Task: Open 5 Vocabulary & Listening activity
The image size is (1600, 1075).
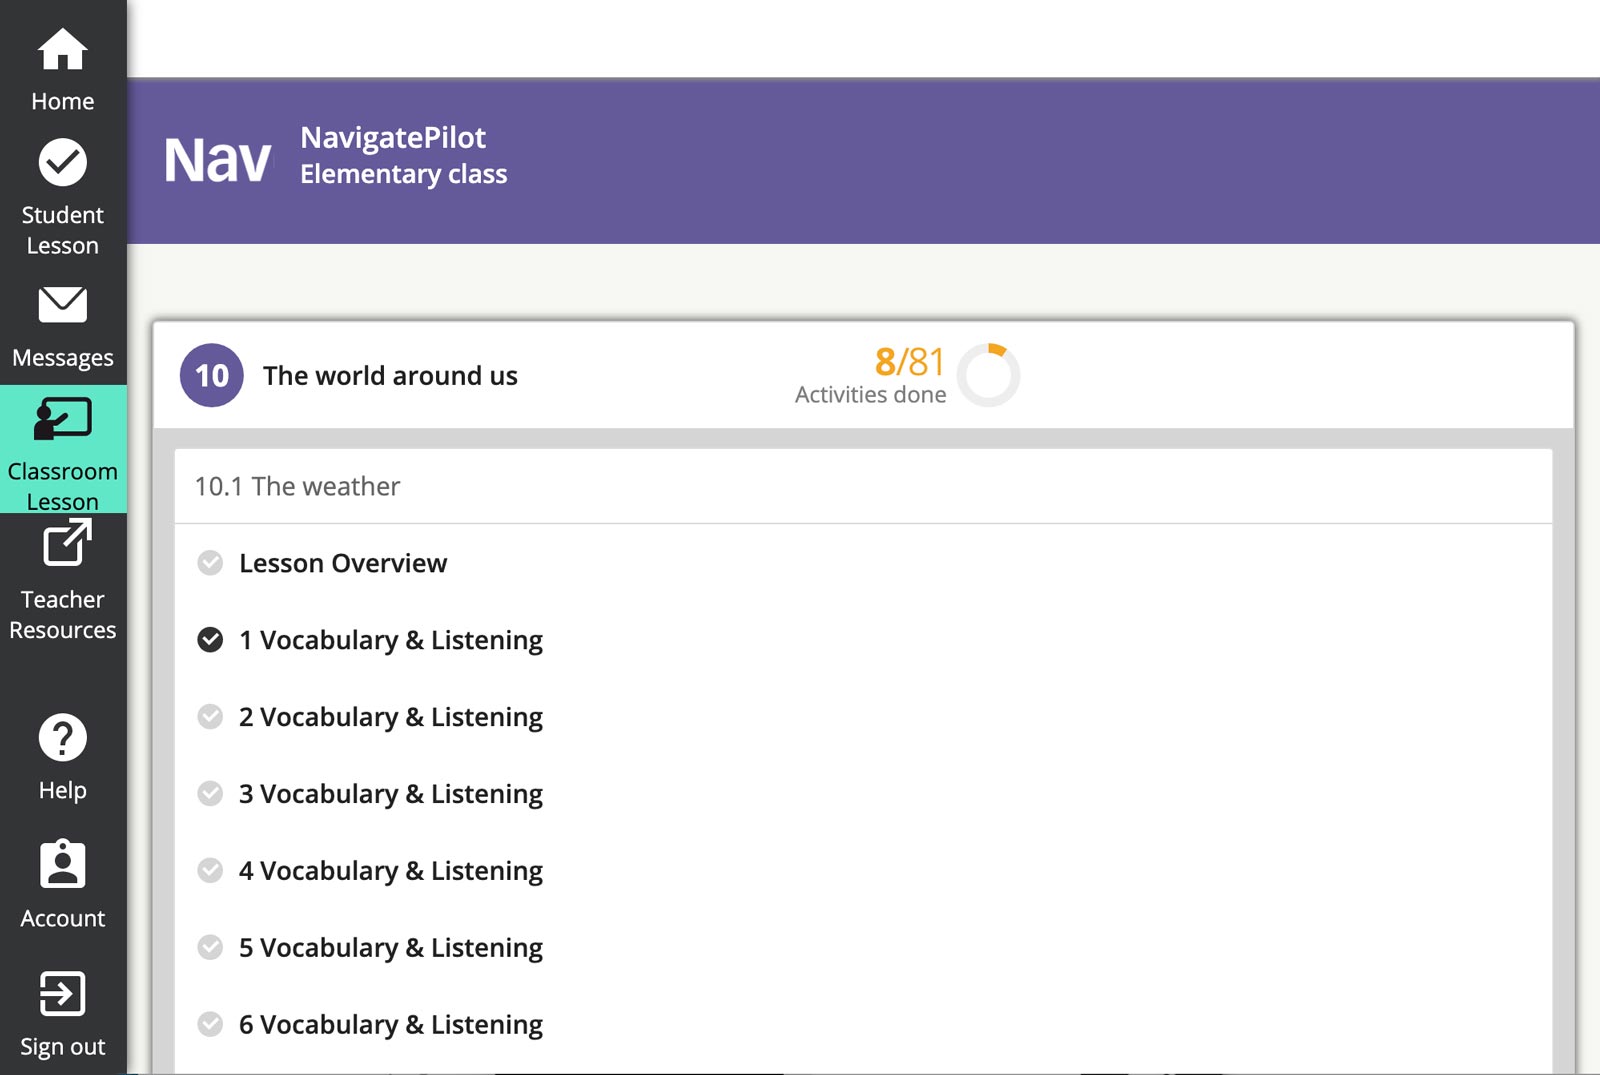Action: [x=390, y=948]
